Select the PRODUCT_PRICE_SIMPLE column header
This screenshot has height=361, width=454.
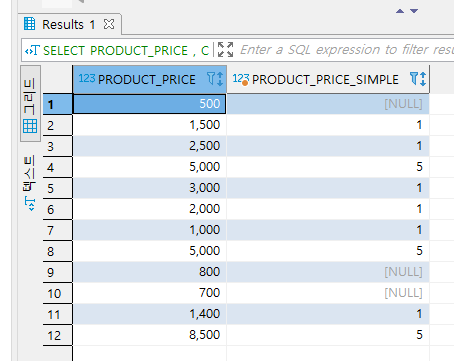328,79
